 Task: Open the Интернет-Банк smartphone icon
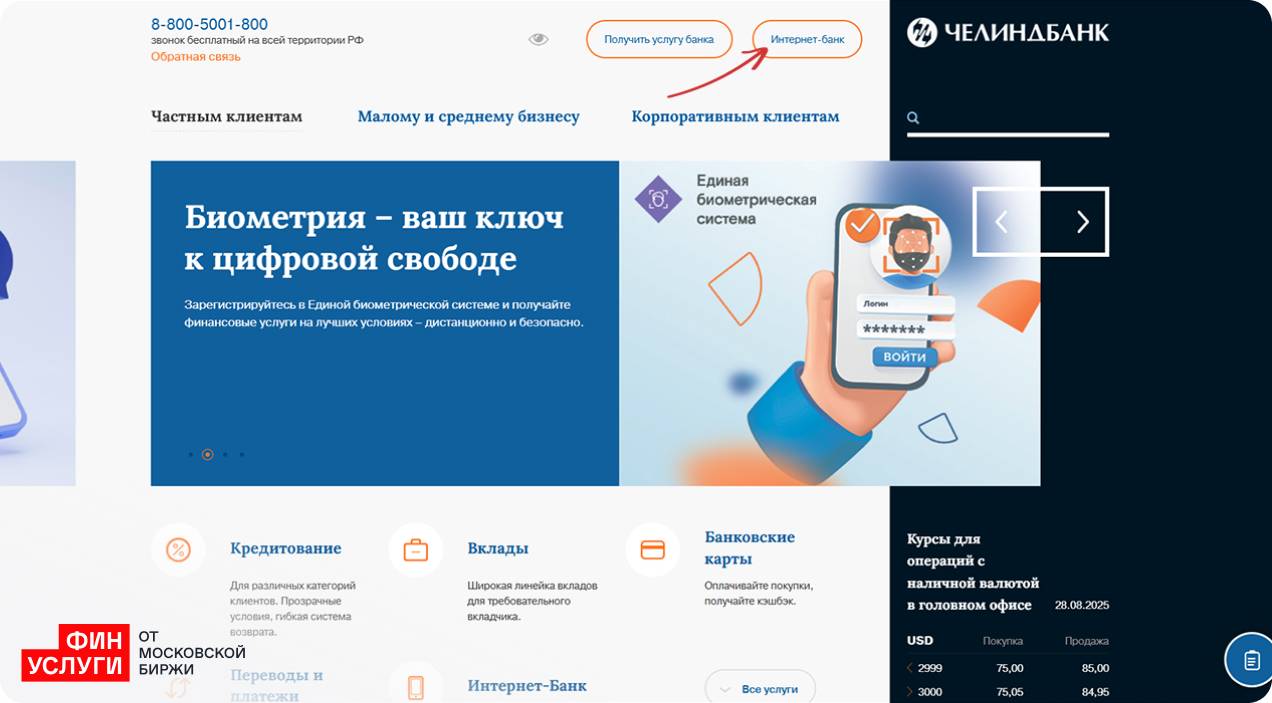point(415,686)
